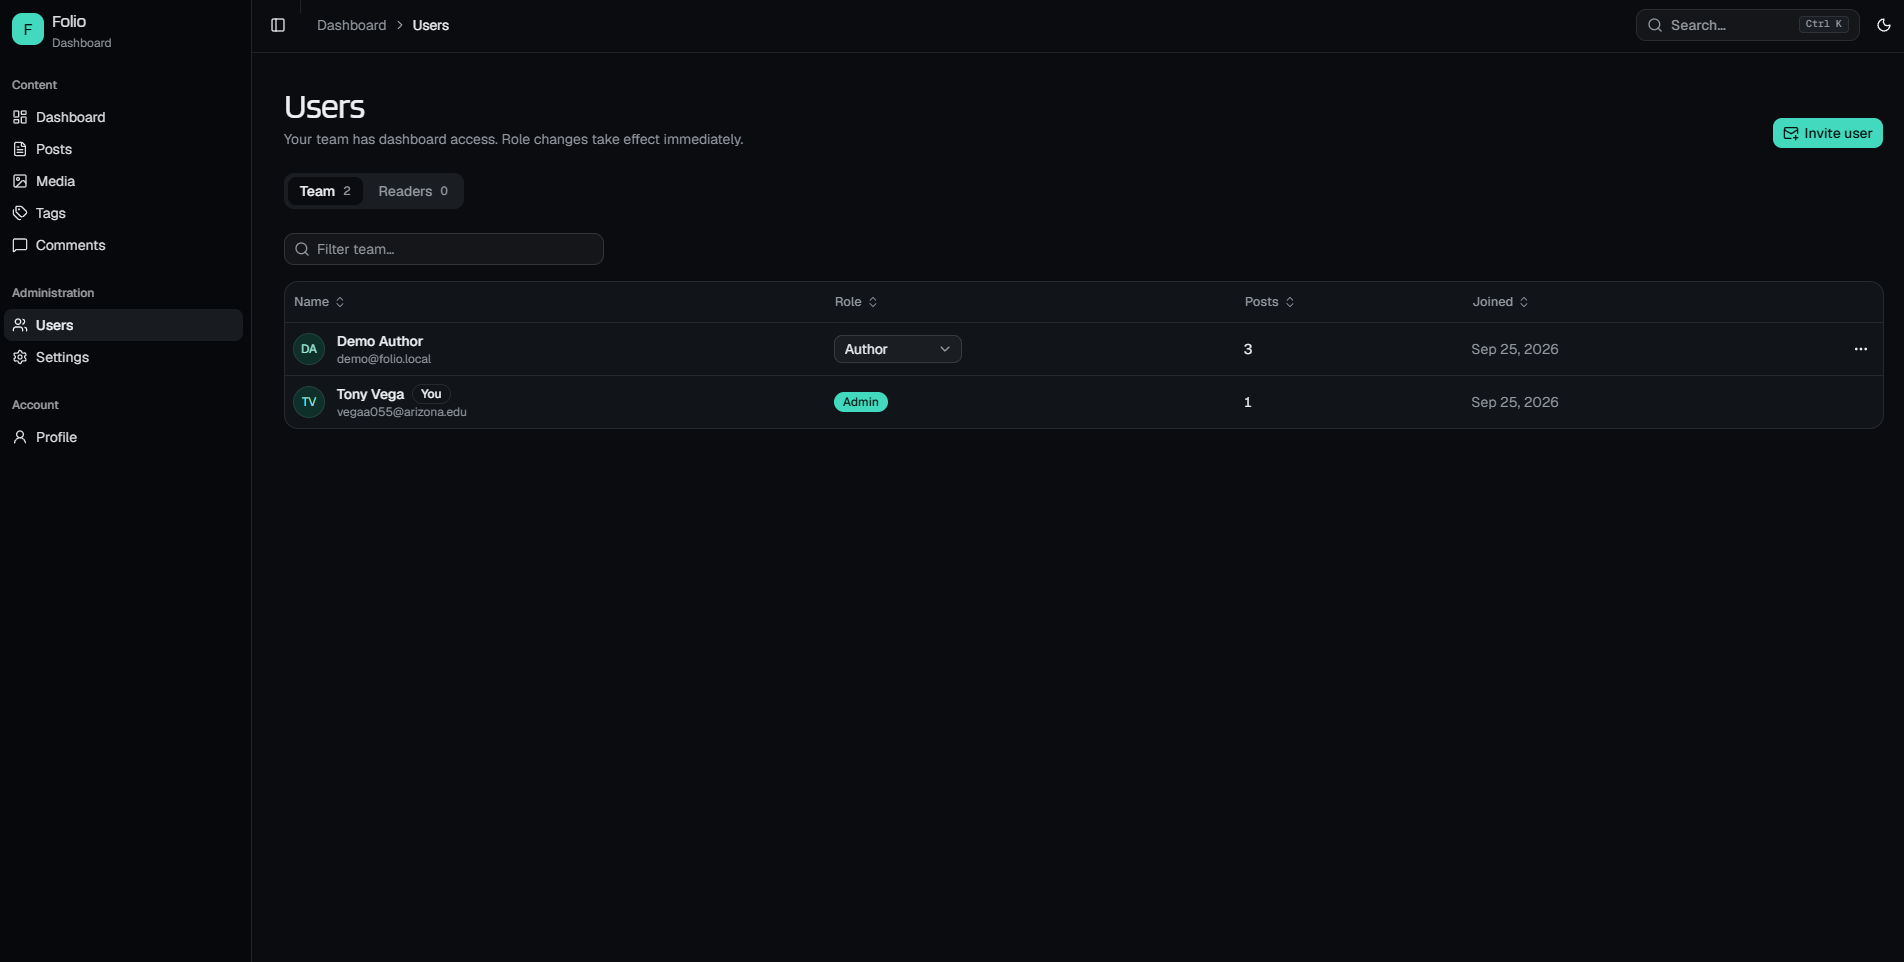Click the magnifier icon in the top search
This screenshot has width=1904, height=962.
(1655, 25)
